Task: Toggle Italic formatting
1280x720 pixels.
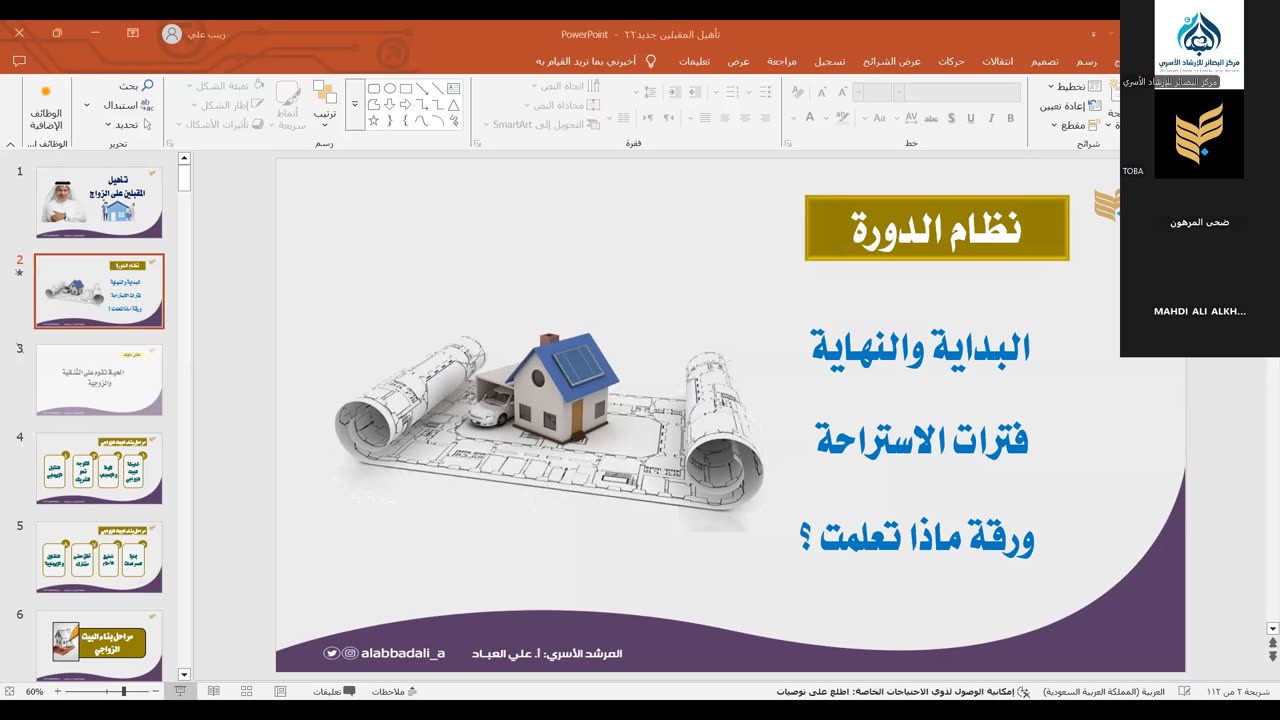Action: 990,118
